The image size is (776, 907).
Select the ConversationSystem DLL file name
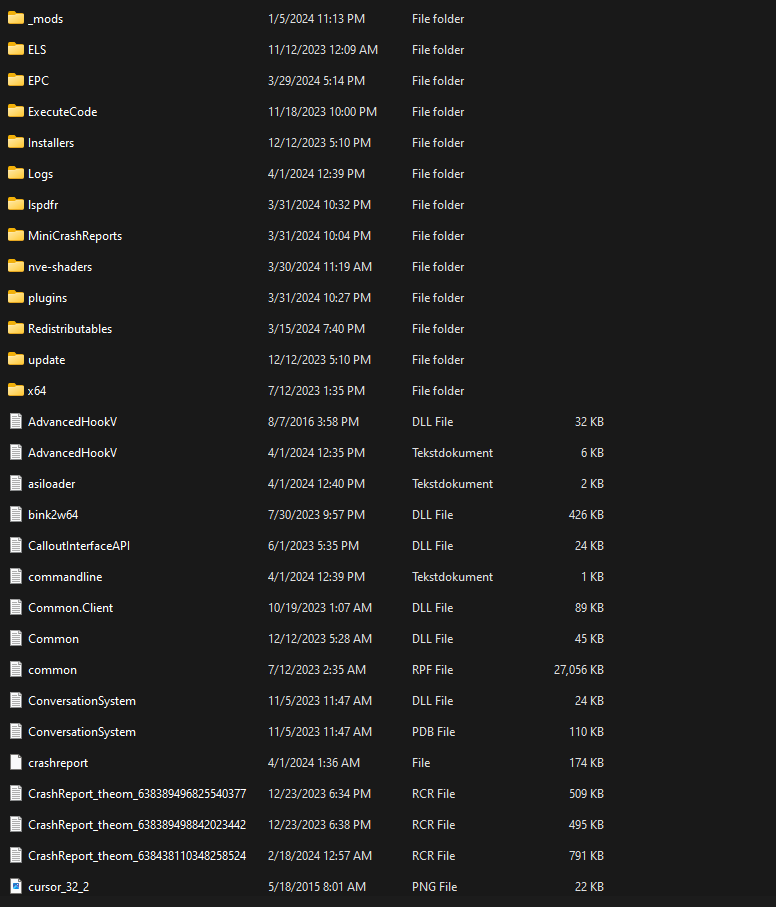coord(82,701)
